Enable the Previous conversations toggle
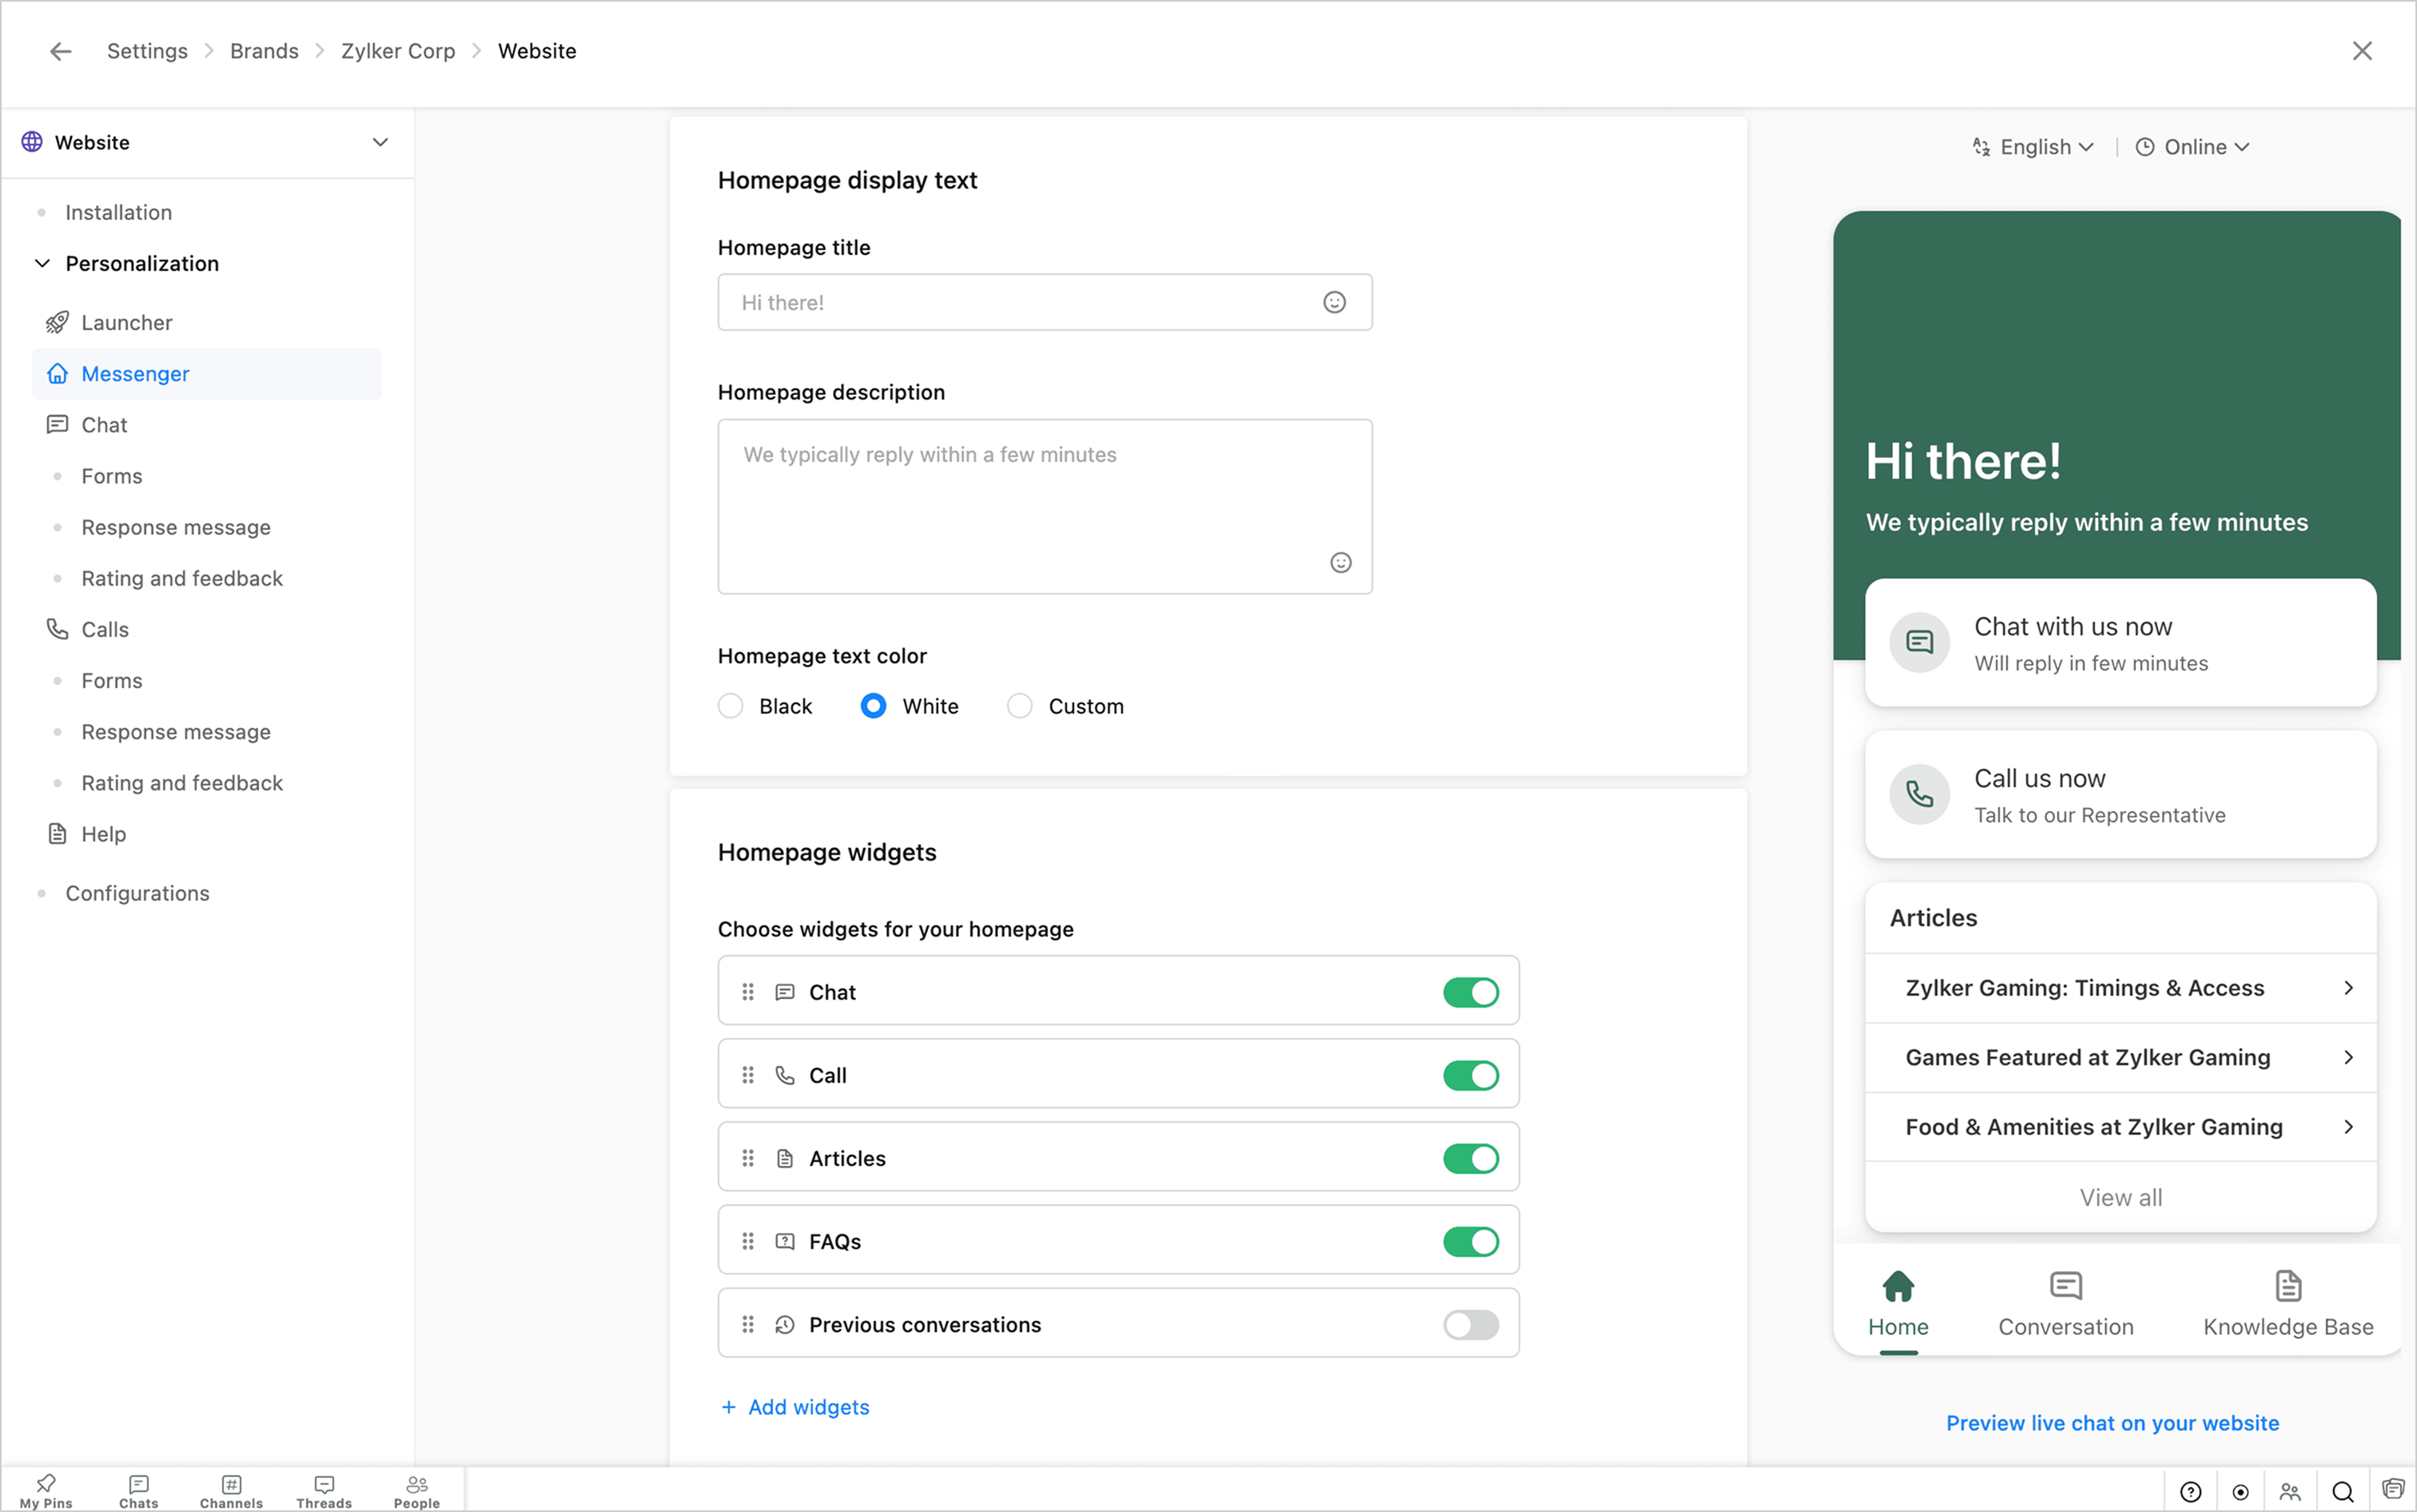The image size is (2417, 1512). coord(1470,1324)
